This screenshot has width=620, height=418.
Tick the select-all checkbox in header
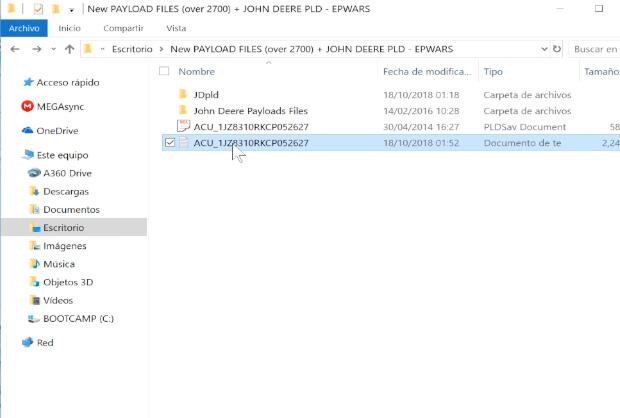[x=164, y=71]
